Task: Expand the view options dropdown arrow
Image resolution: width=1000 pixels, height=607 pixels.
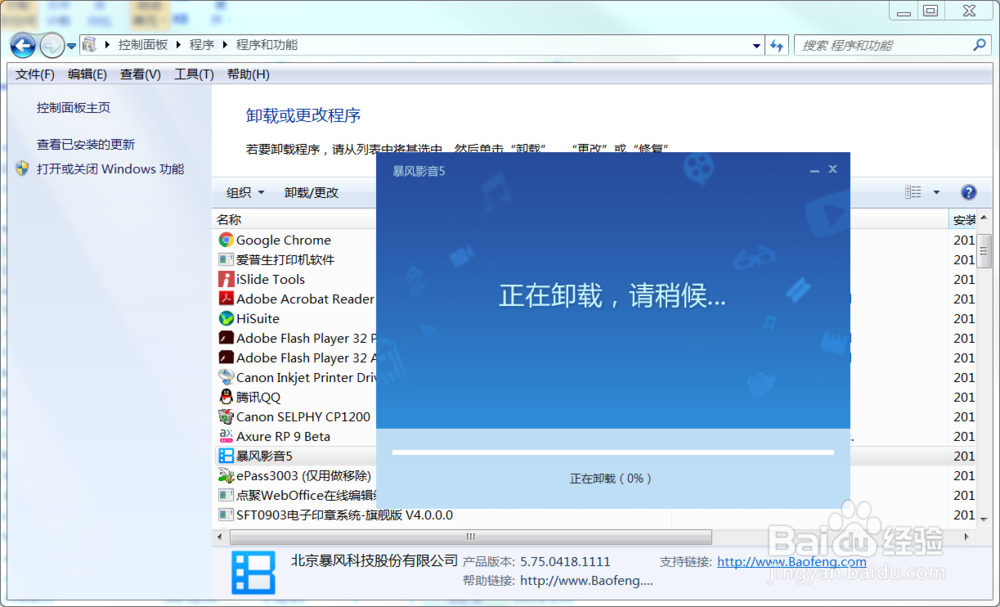Action: click(x=936, y=192)
